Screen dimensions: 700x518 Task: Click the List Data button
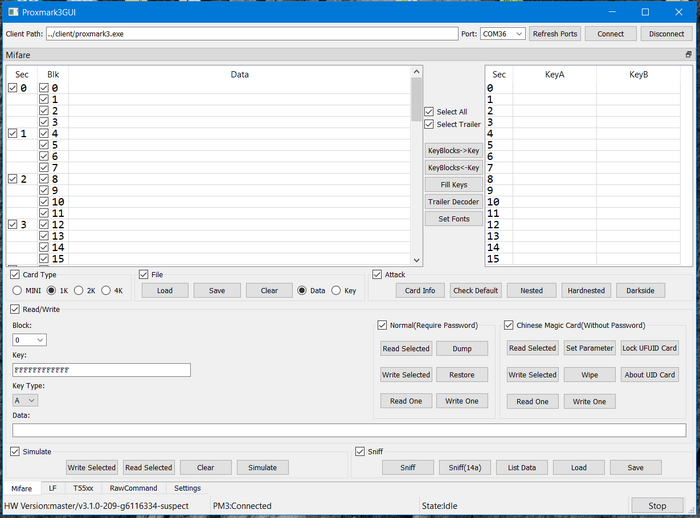coord(522,468)
